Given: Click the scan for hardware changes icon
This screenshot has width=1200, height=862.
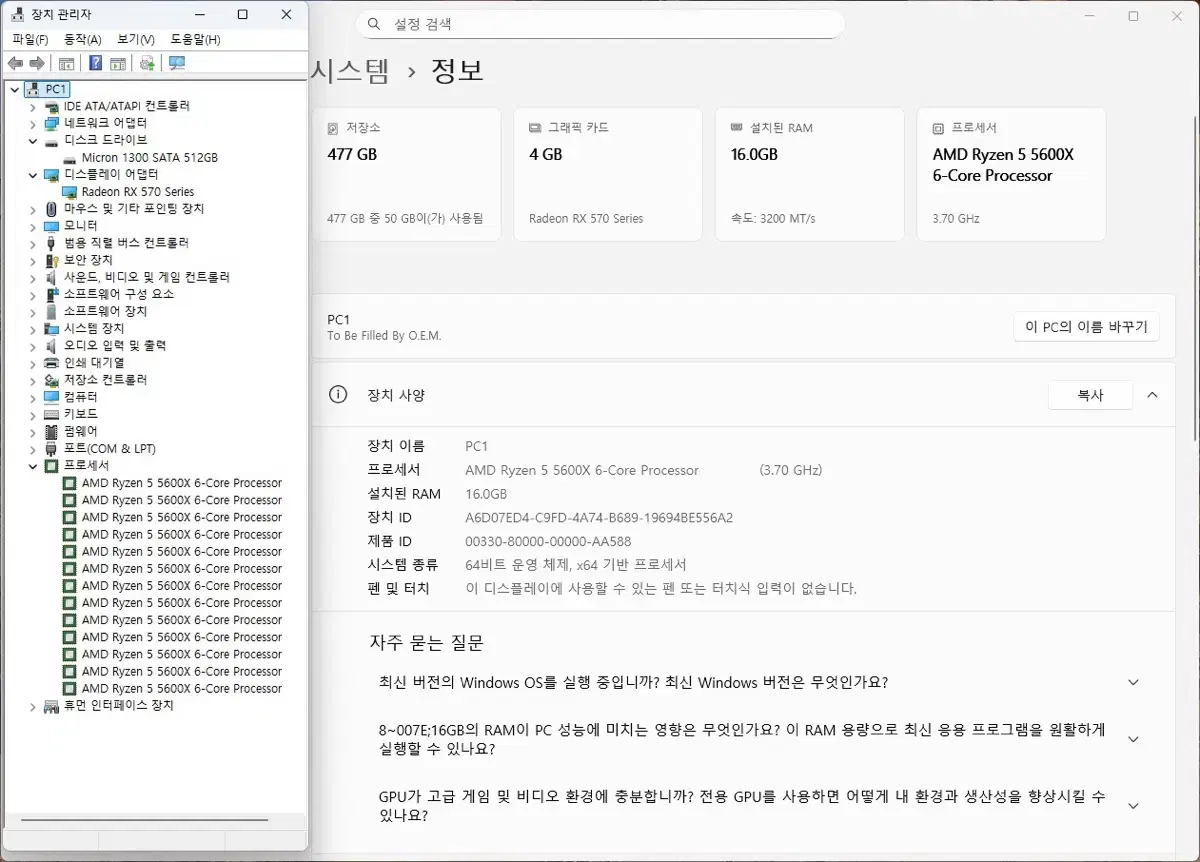Looking at the screenshot, I should click(x=177, y=63).
